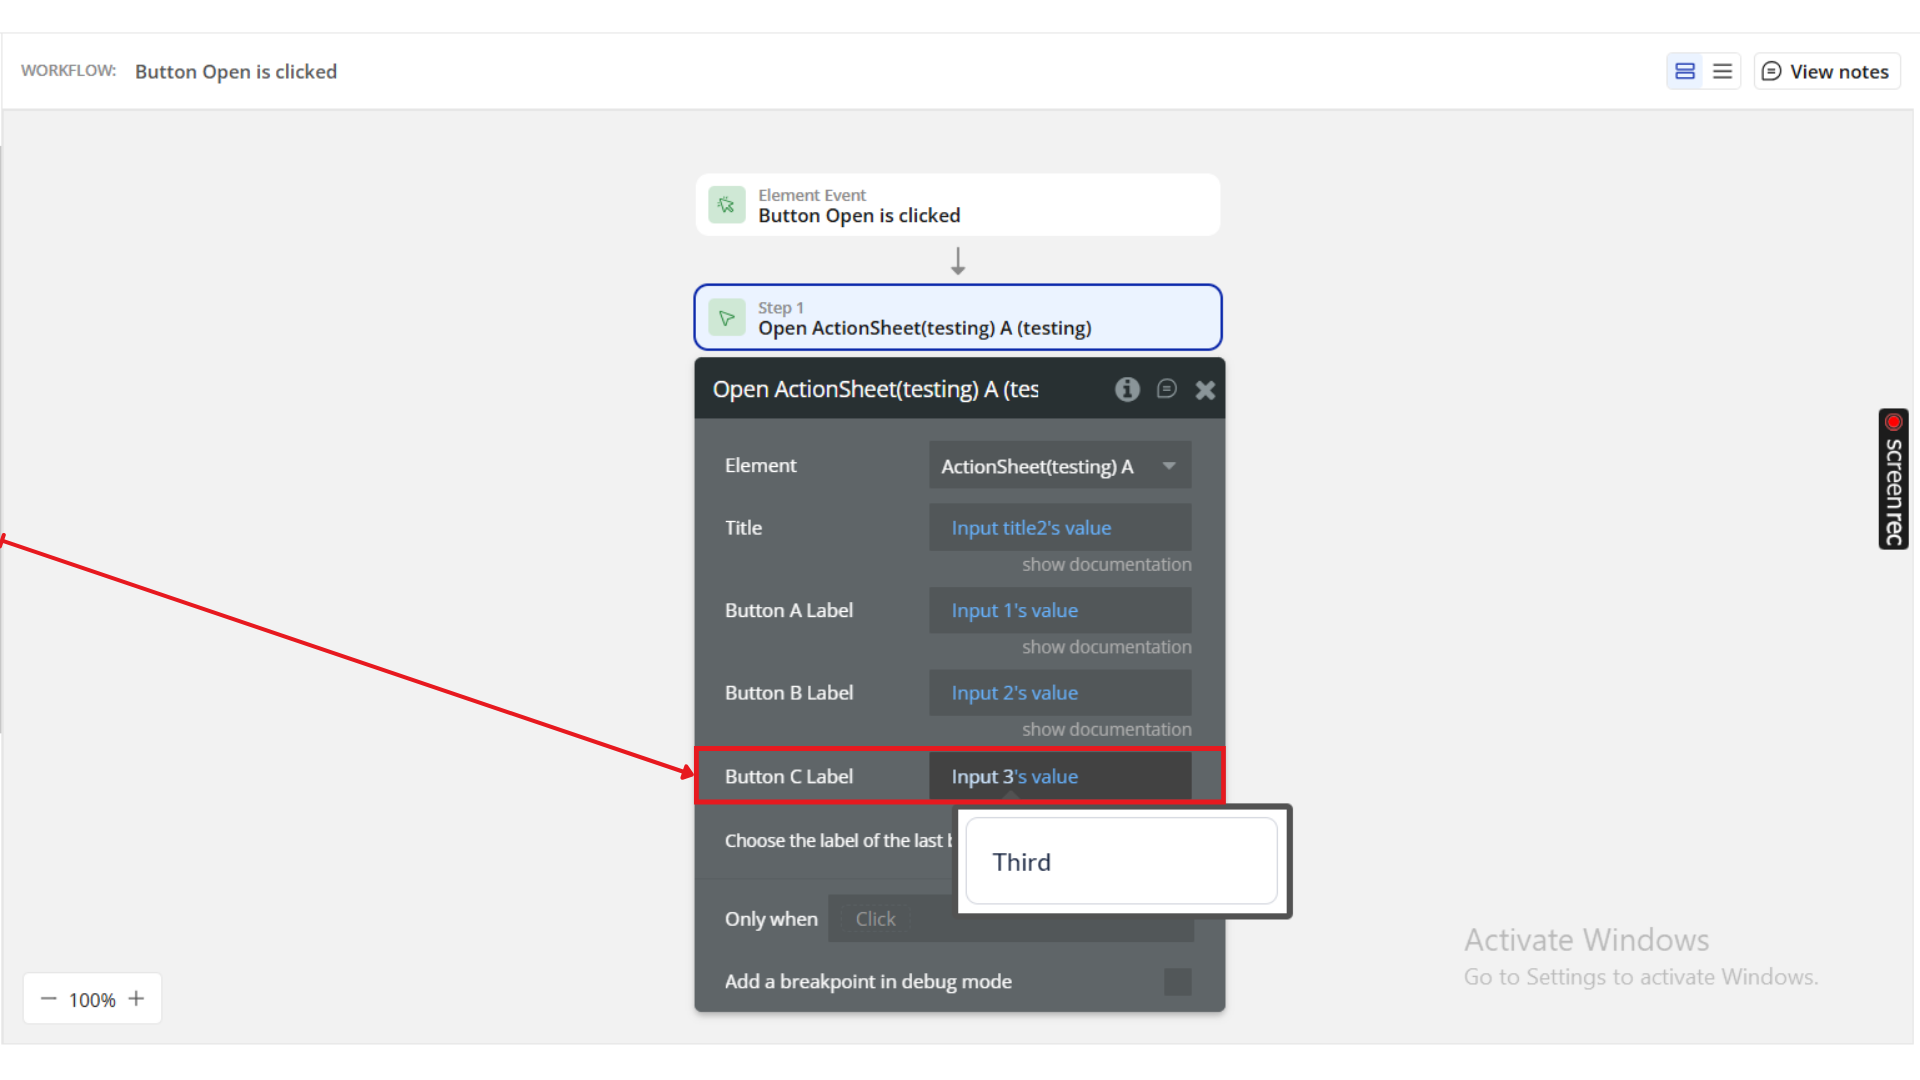
Task: Enable the debug mode breakpoint checkbox
Action: coord(1177,982)
